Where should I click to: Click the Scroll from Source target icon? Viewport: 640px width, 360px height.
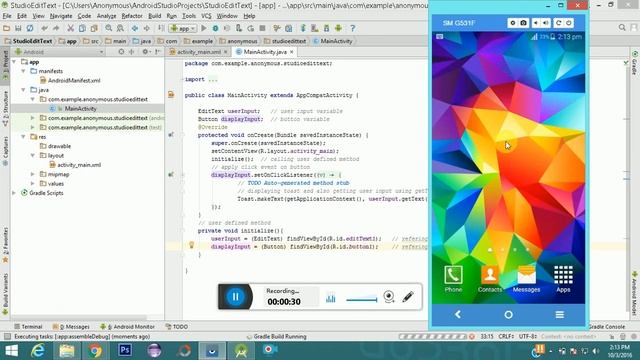[x=121, y=52]
